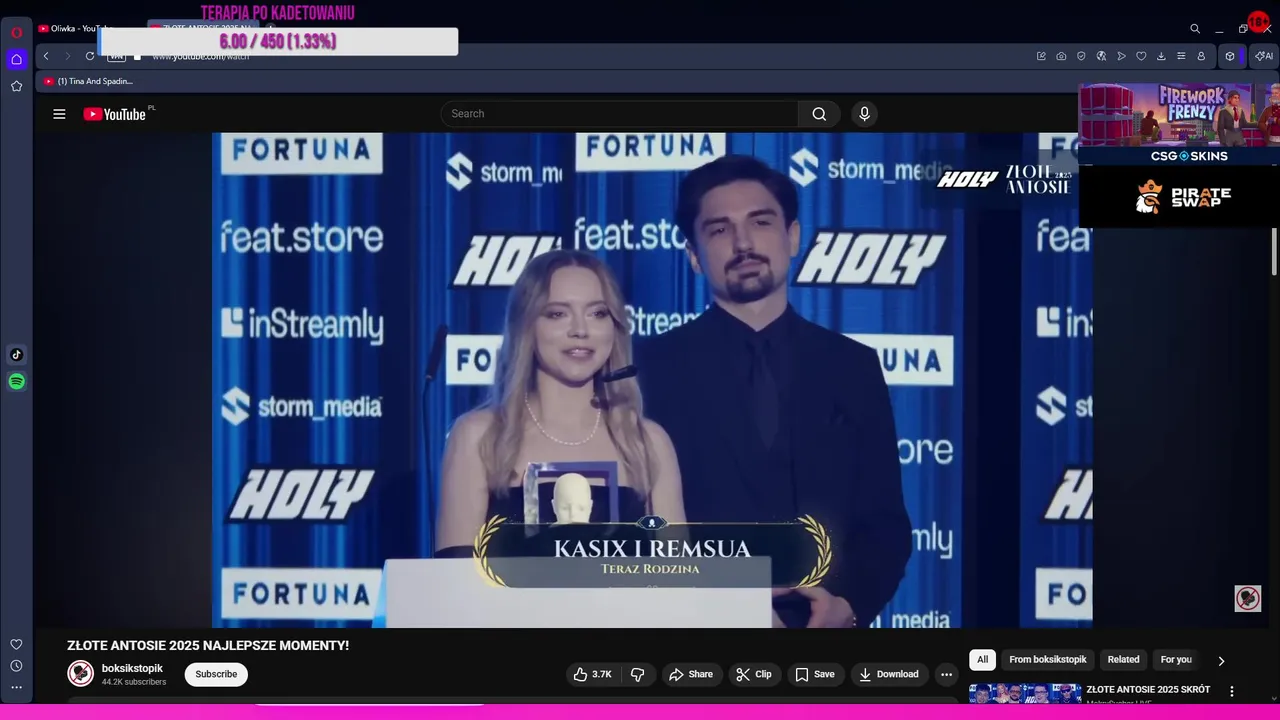
Task: Open My Flow send arrow icon
Action: (x=1121, y=56)
